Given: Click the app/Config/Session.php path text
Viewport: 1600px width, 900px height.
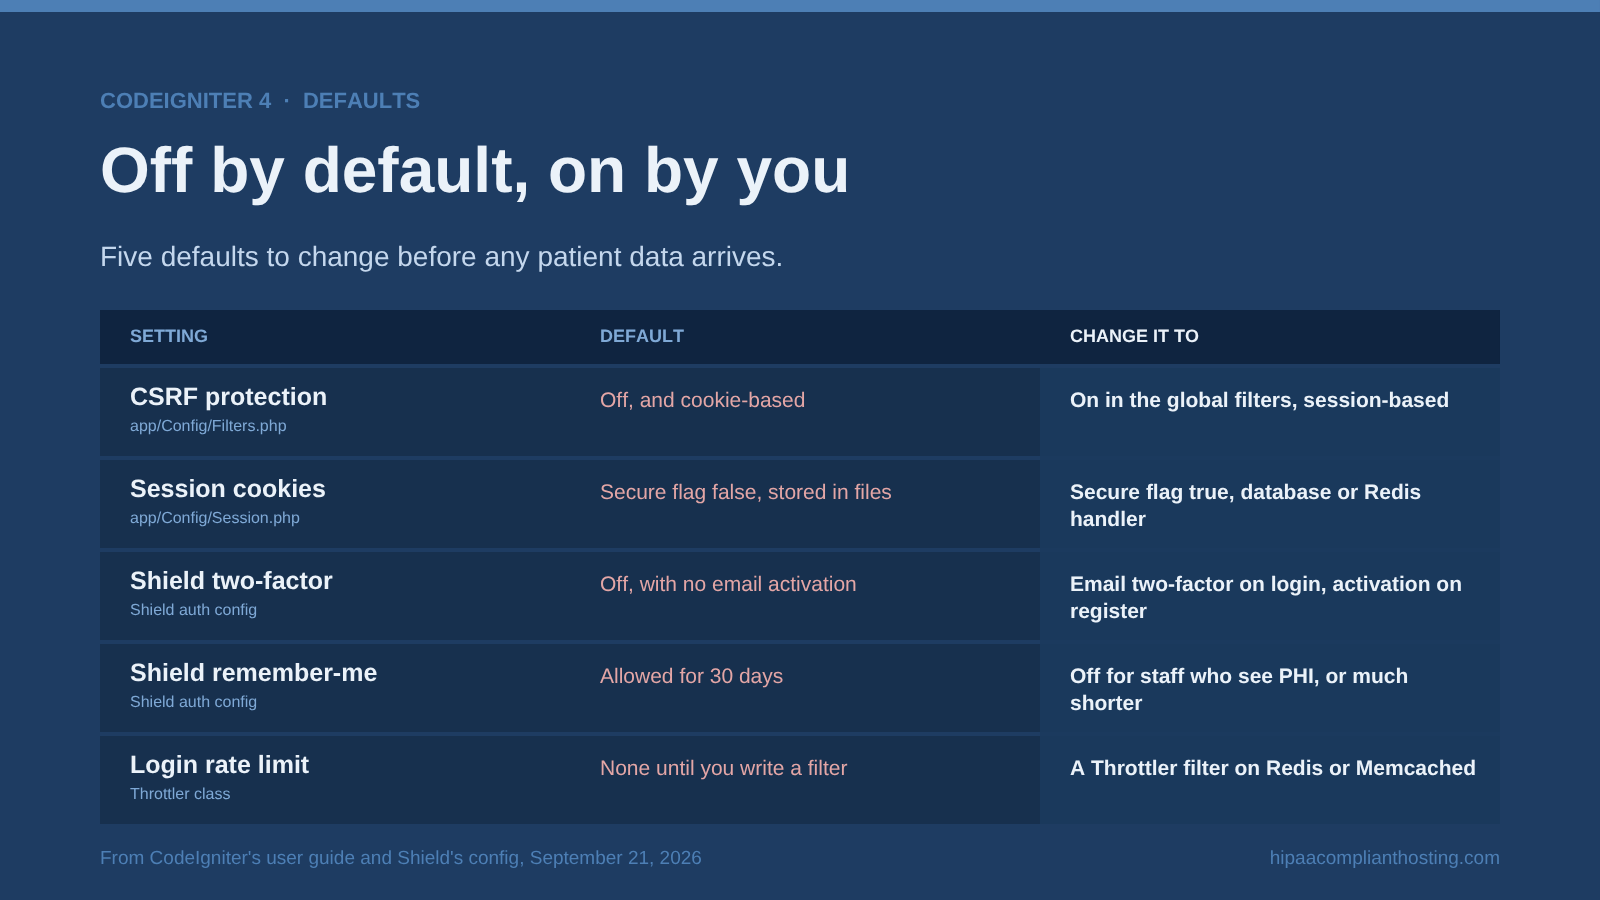Looking at the screenshot, I should 215,518.
